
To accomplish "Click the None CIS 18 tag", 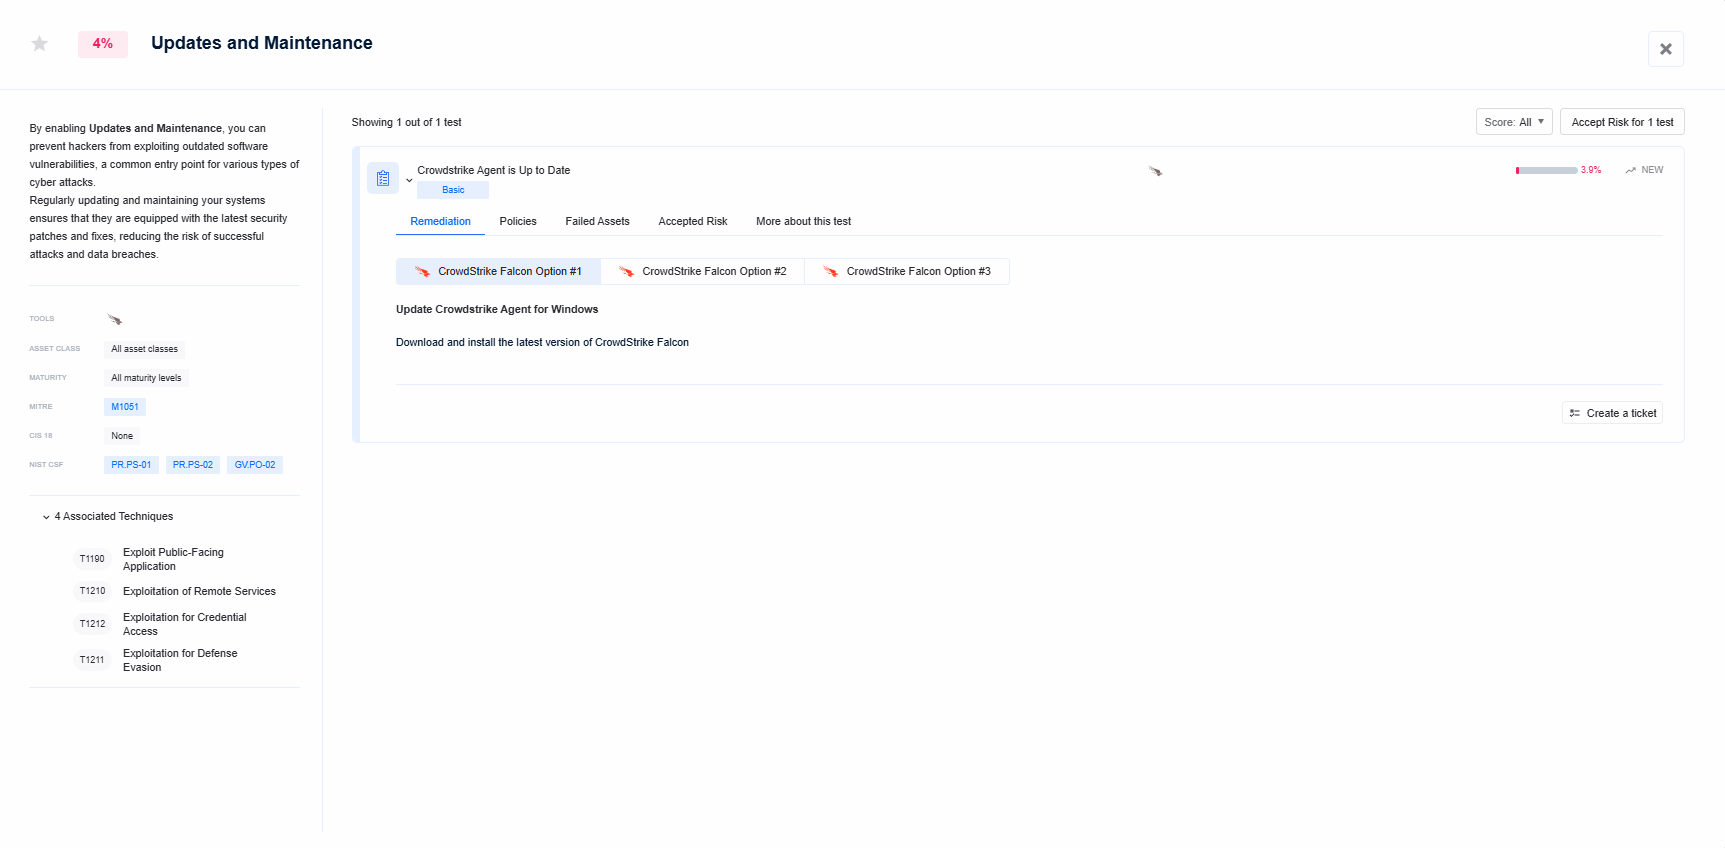I will point(122,436).
